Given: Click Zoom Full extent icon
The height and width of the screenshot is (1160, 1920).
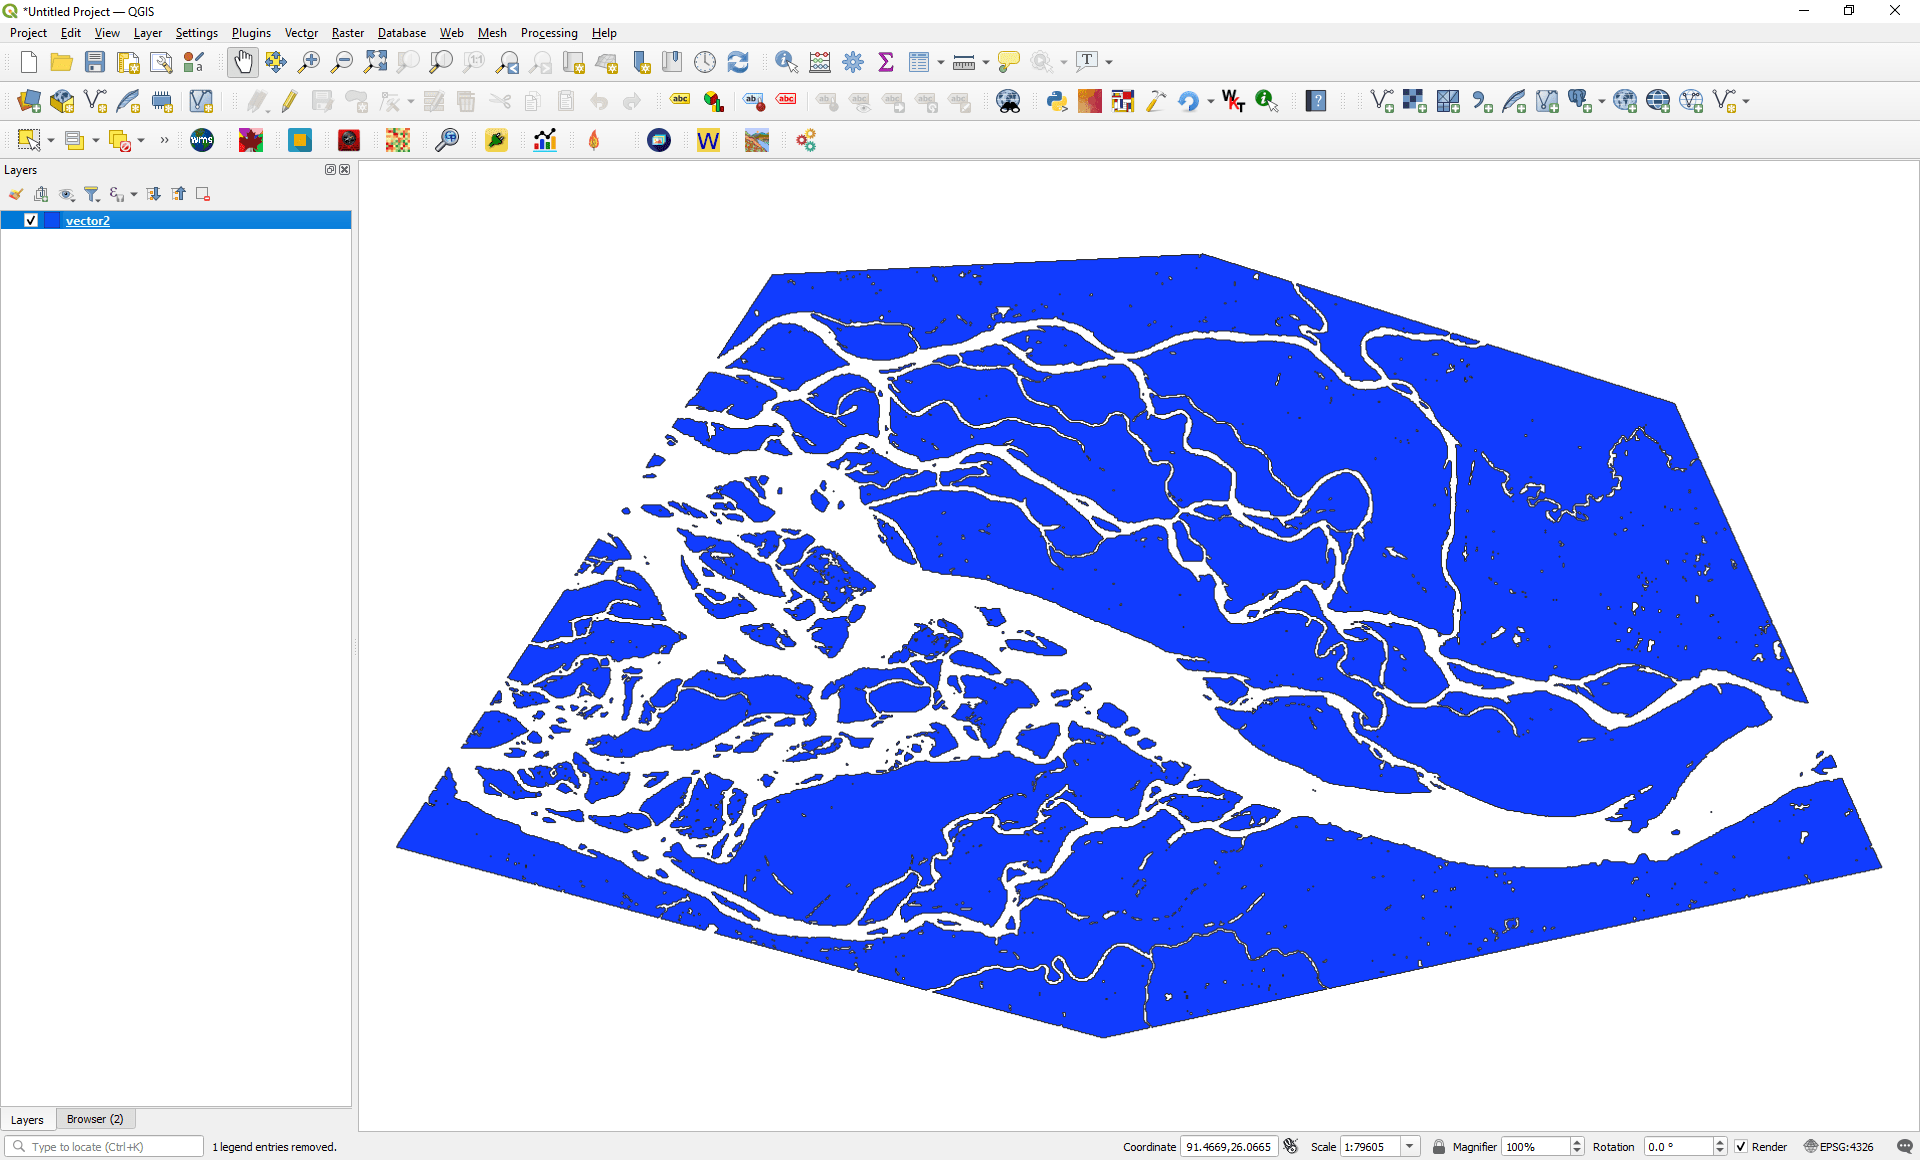Looking at the screenshot, I should 375,62.
